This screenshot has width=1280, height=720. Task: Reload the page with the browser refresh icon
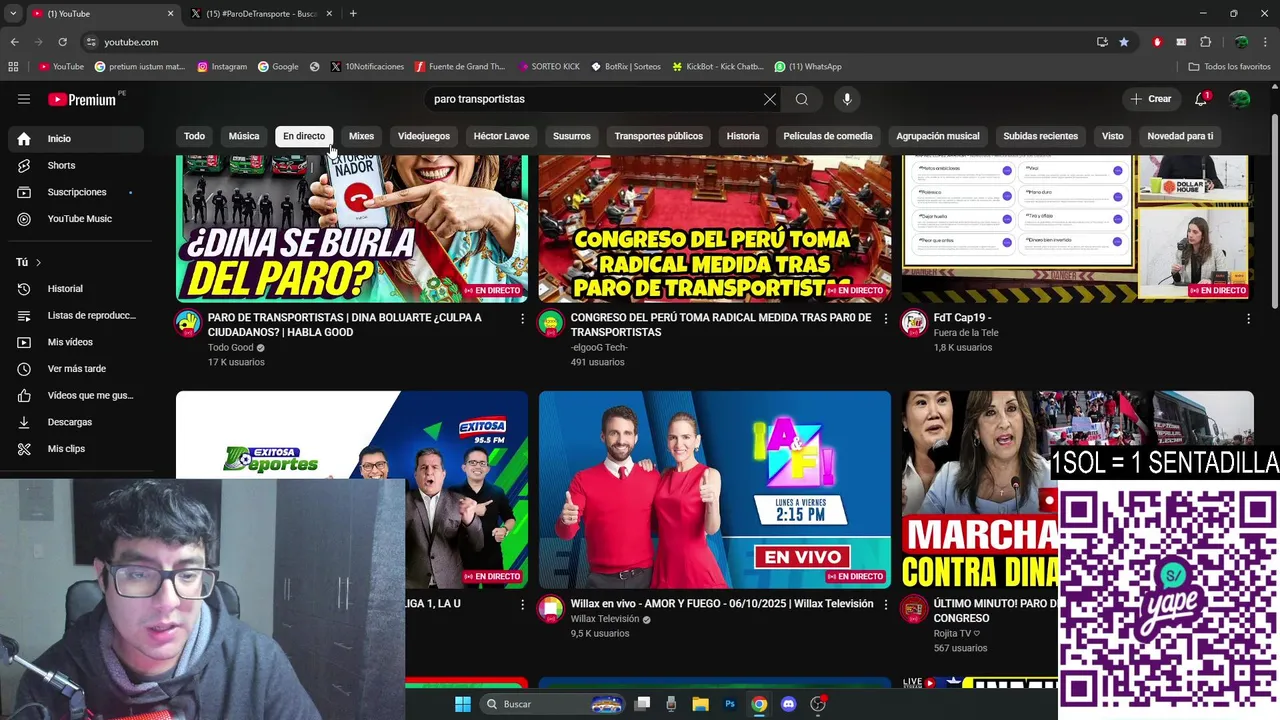coord(62,42)
